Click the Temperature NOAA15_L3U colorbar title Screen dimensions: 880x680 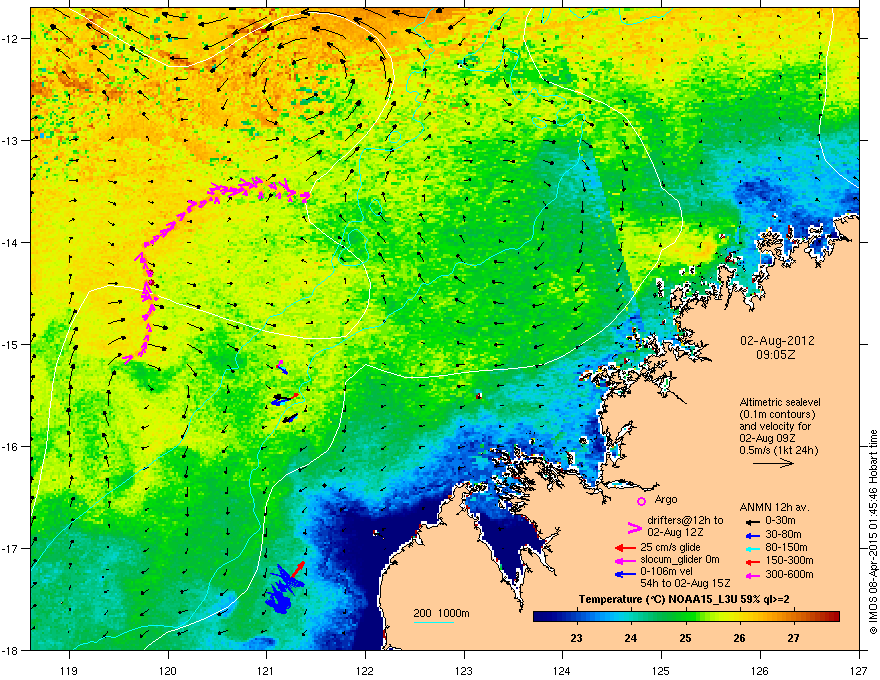[x=684, y=600]
